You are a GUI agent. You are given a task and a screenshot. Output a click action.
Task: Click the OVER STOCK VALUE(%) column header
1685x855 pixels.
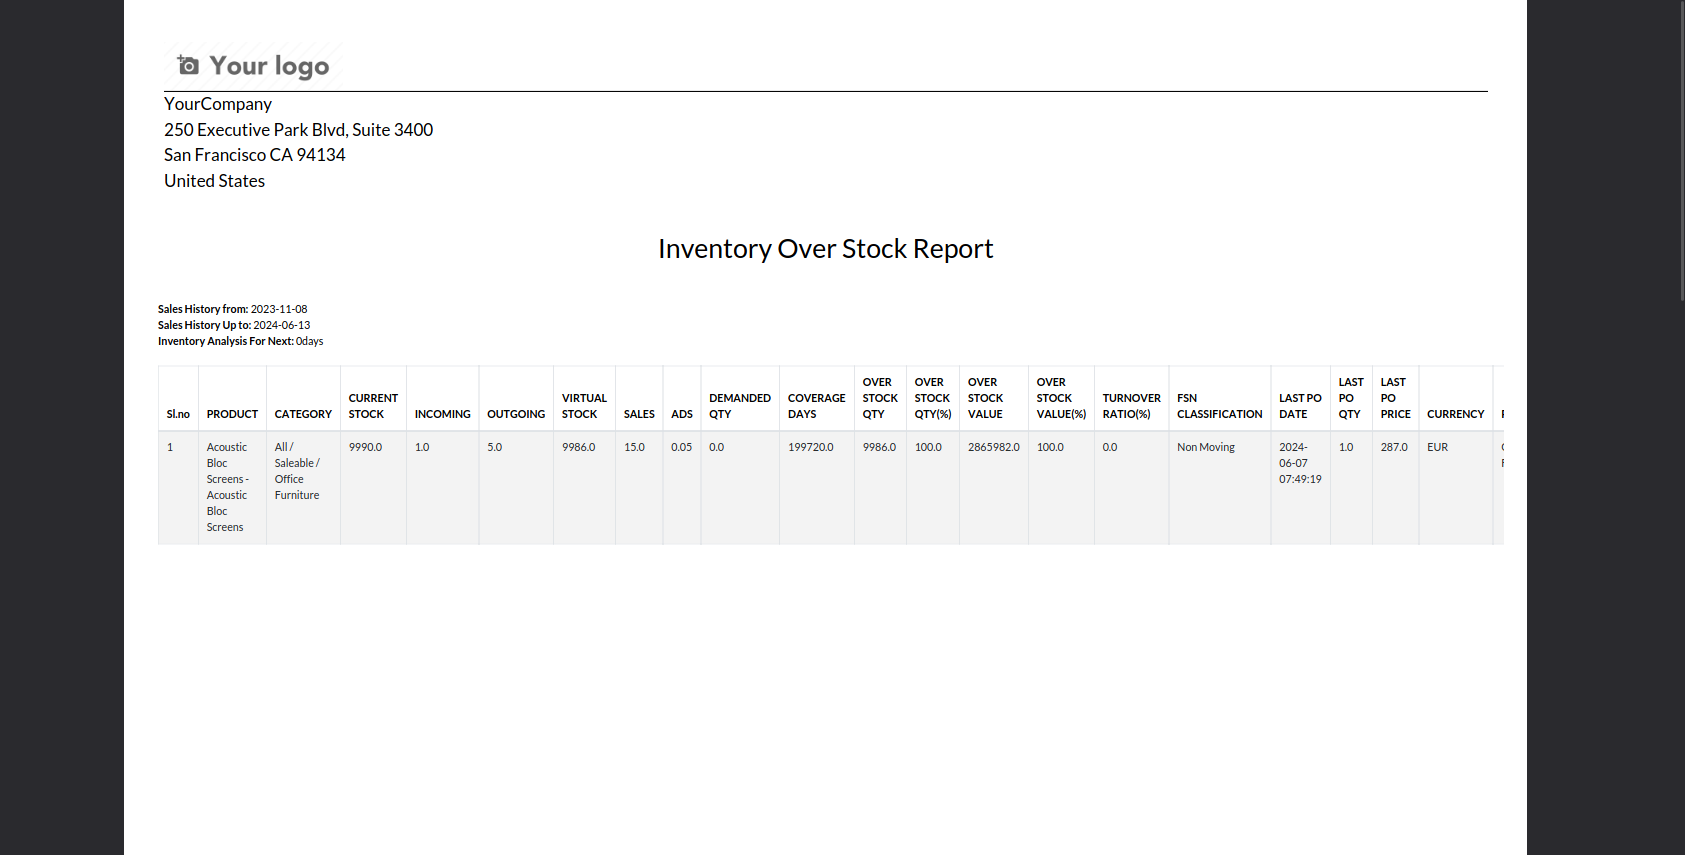1061,398
